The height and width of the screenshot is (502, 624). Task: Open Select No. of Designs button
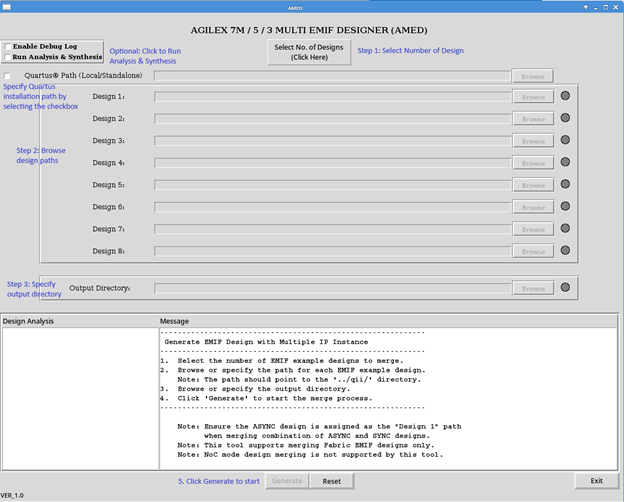[309, 52]
